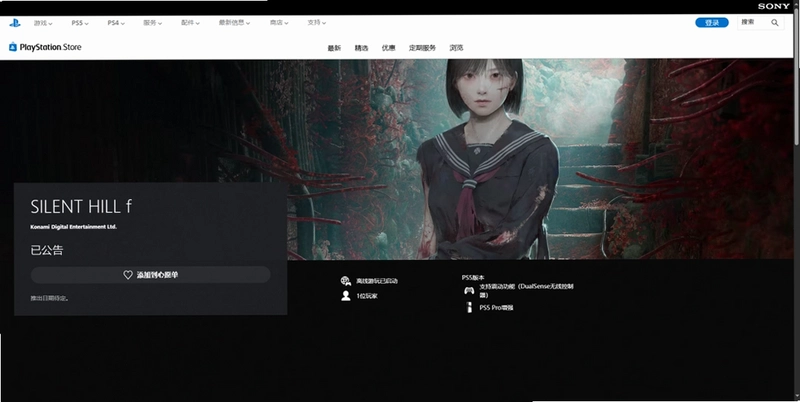
Task: Click the offline play globe icon
Action: (x=346, y=281)
